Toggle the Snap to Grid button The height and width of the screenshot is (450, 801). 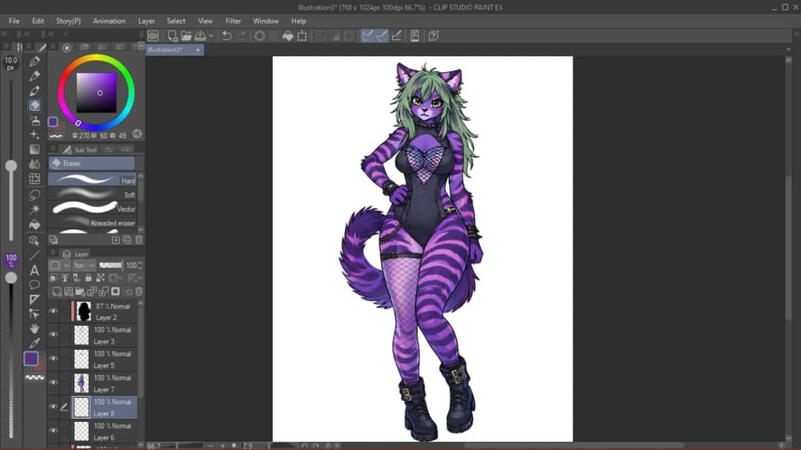point(396,36)
